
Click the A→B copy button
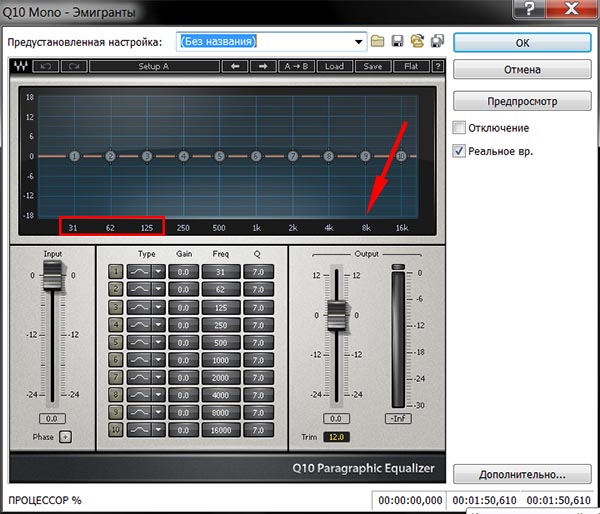click(296, 66)
